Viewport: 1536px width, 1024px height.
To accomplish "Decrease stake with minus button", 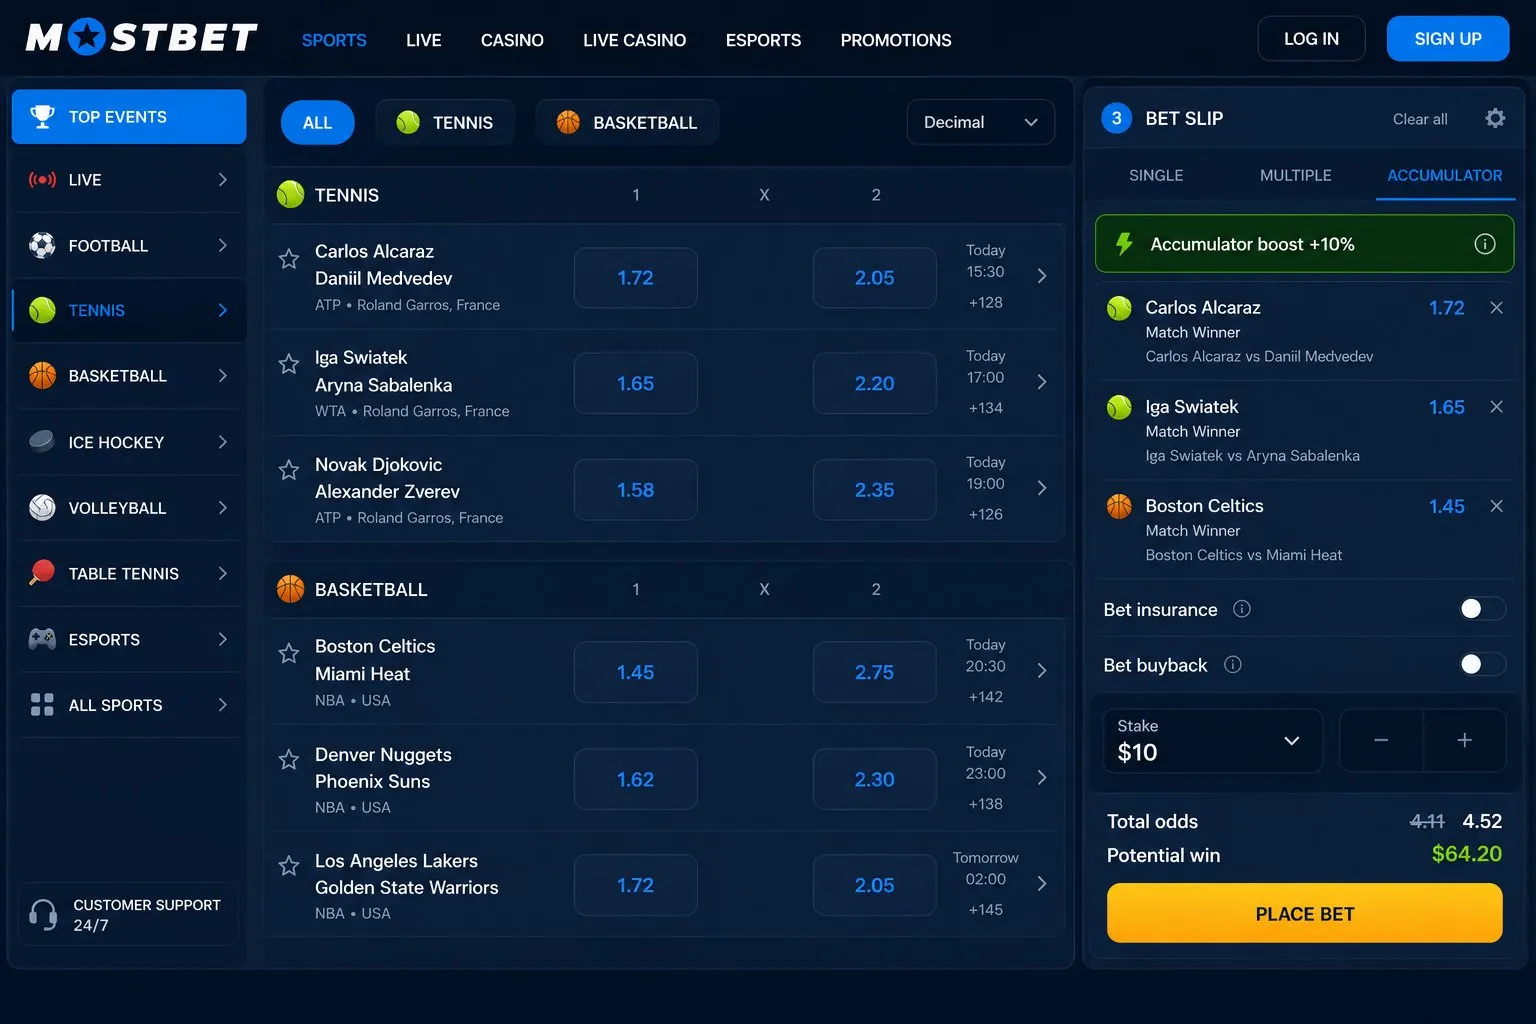I will [x=1381, y=740].
